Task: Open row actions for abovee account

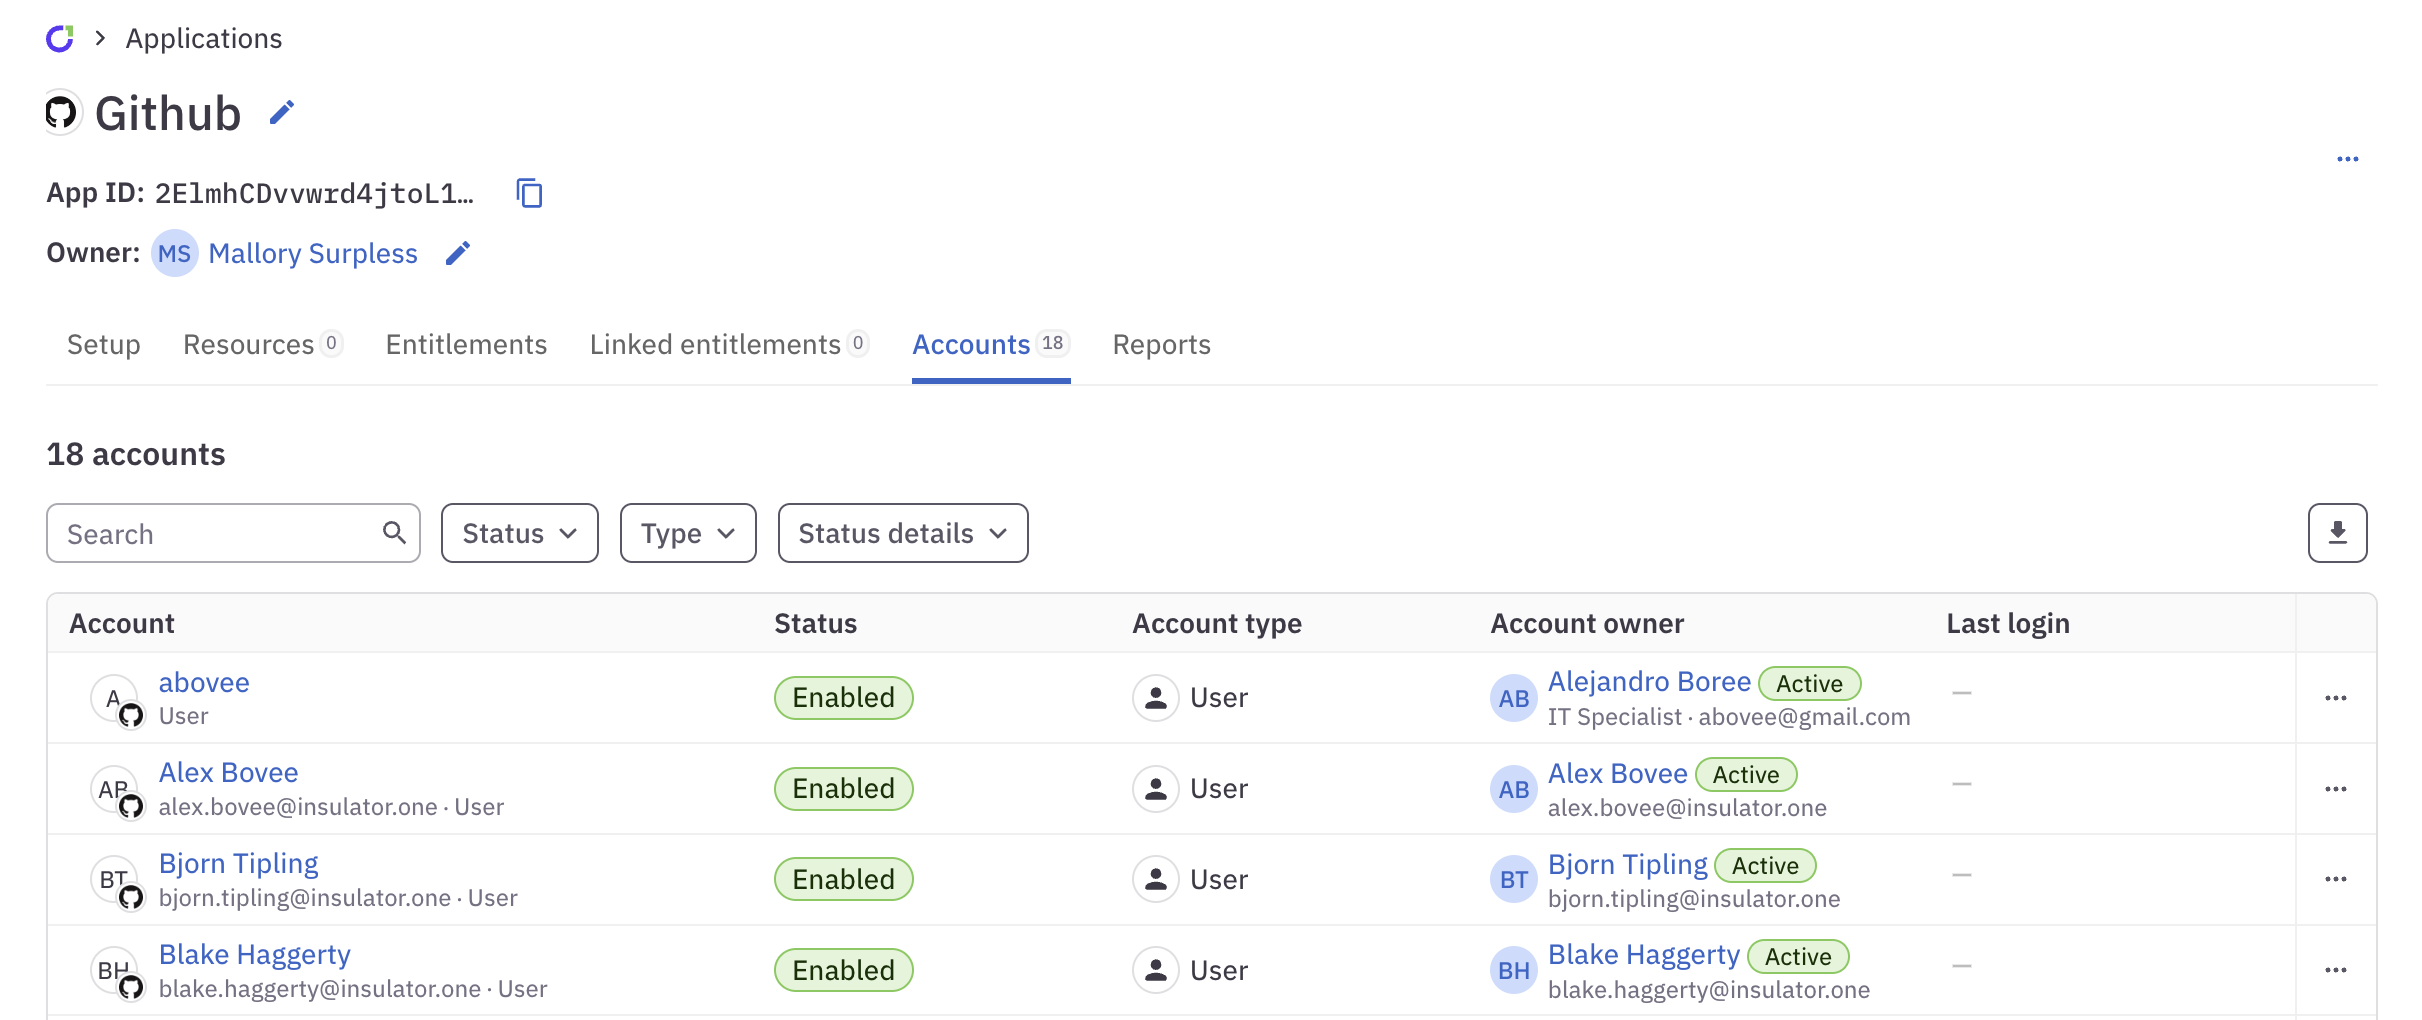Action: coord(2335,698)
